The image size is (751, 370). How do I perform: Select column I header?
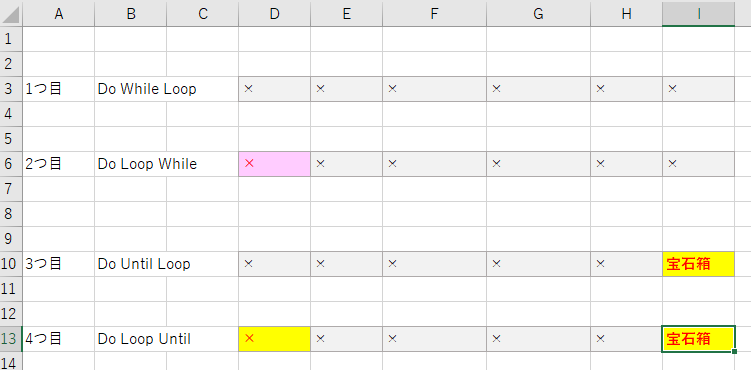pyautogui.click(x=699, y=14)
